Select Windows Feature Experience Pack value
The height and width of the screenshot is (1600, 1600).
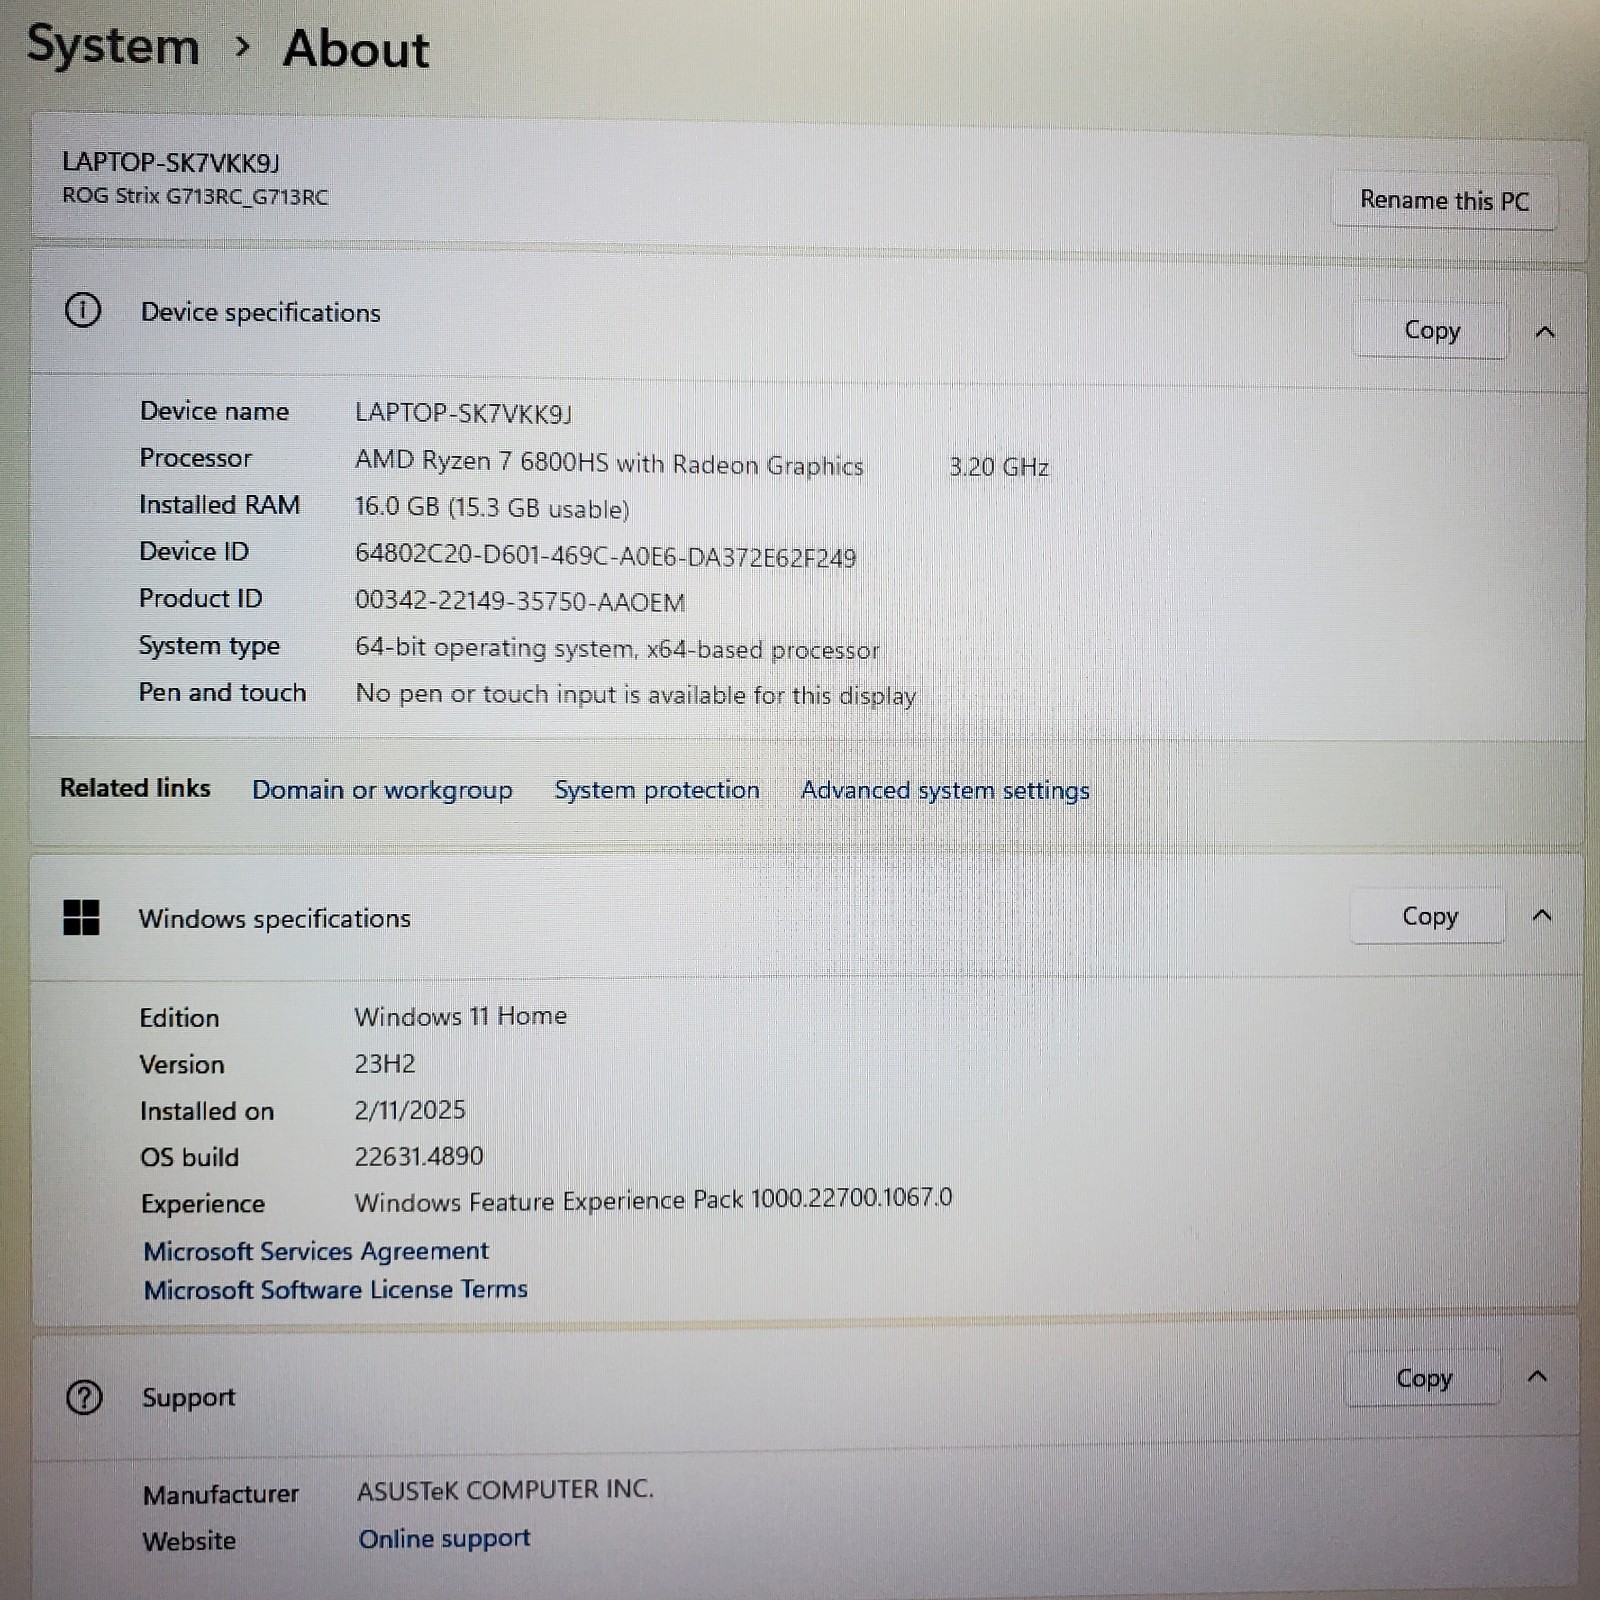tap(653, 1199)
